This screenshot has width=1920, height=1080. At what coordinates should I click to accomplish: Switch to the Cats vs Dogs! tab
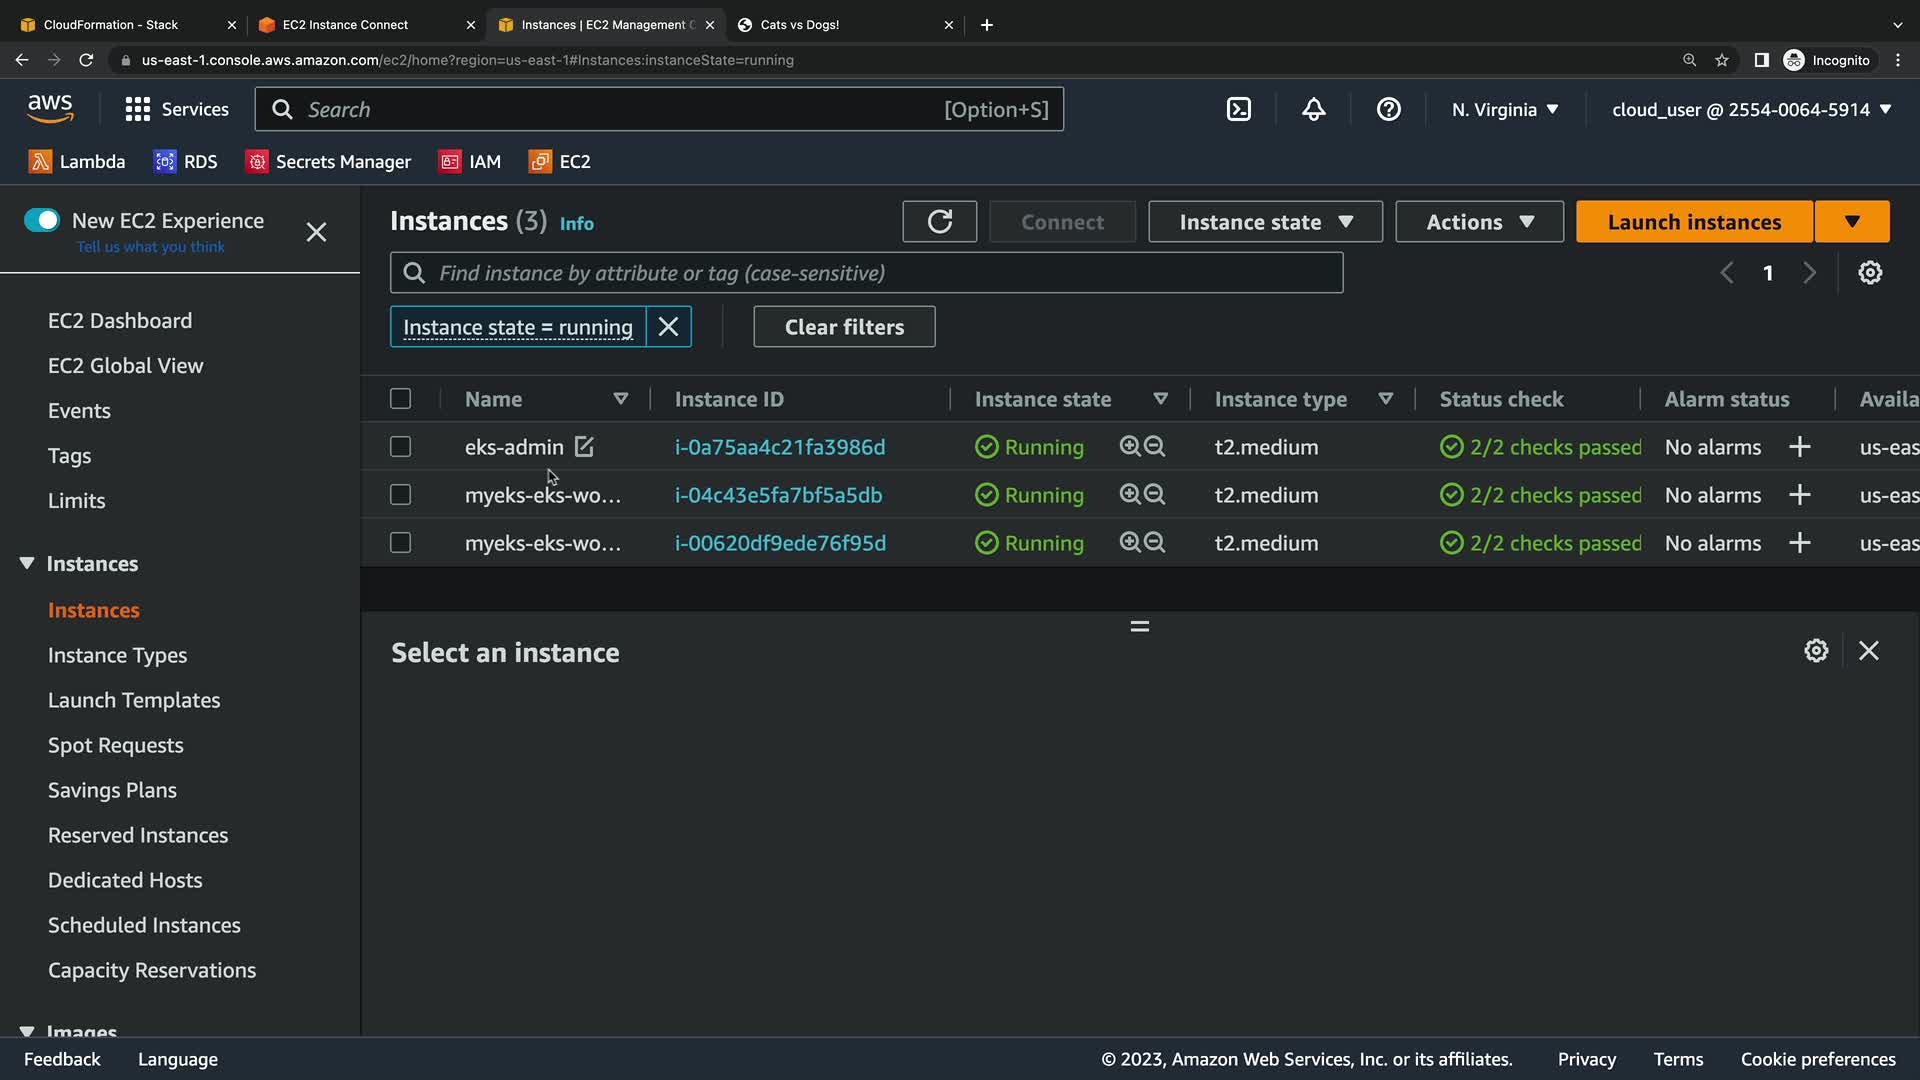(800, 25)
